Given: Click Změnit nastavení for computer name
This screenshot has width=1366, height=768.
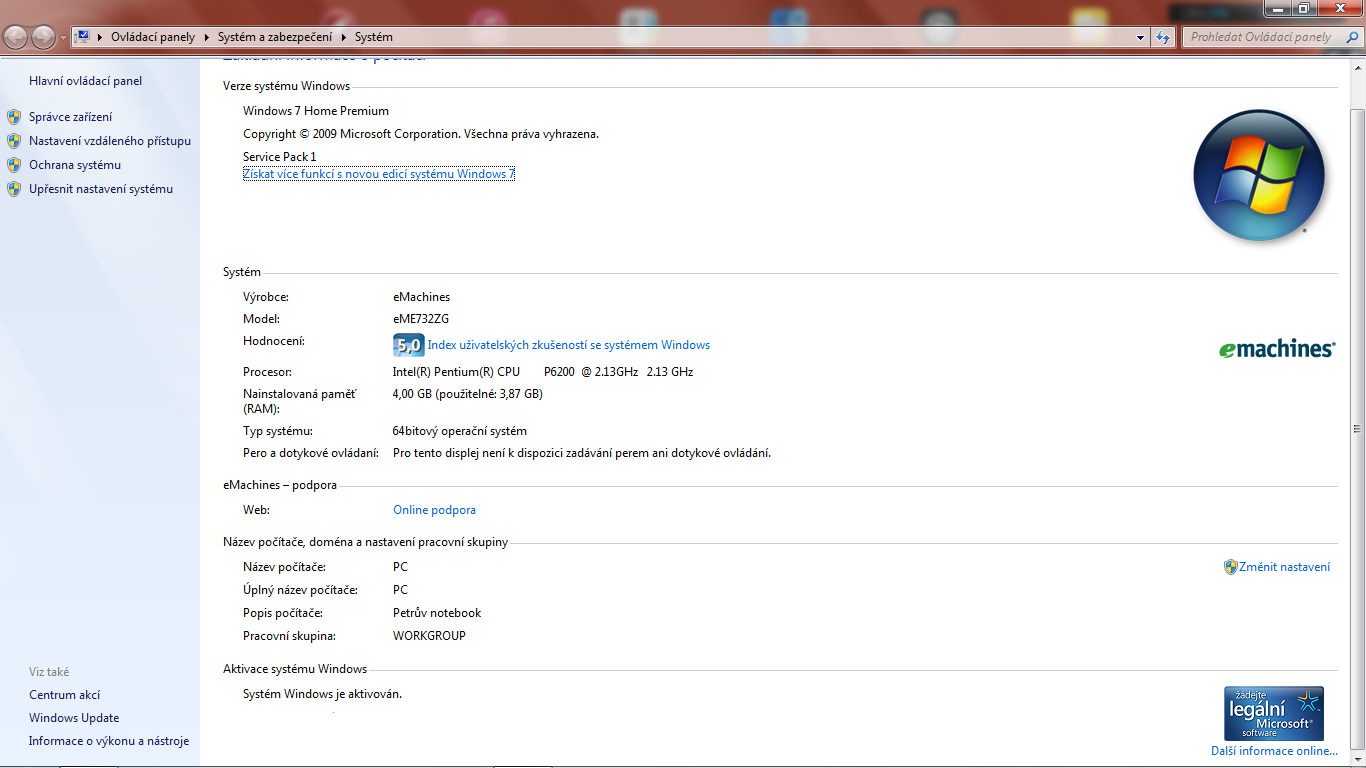Looking at the screenshot, I should 1285,567.
